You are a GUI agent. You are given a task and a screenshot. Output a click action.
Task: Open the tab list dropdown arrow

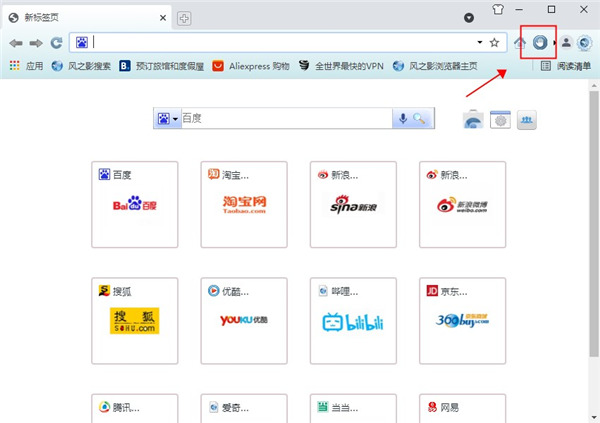[x=469, y=18]
